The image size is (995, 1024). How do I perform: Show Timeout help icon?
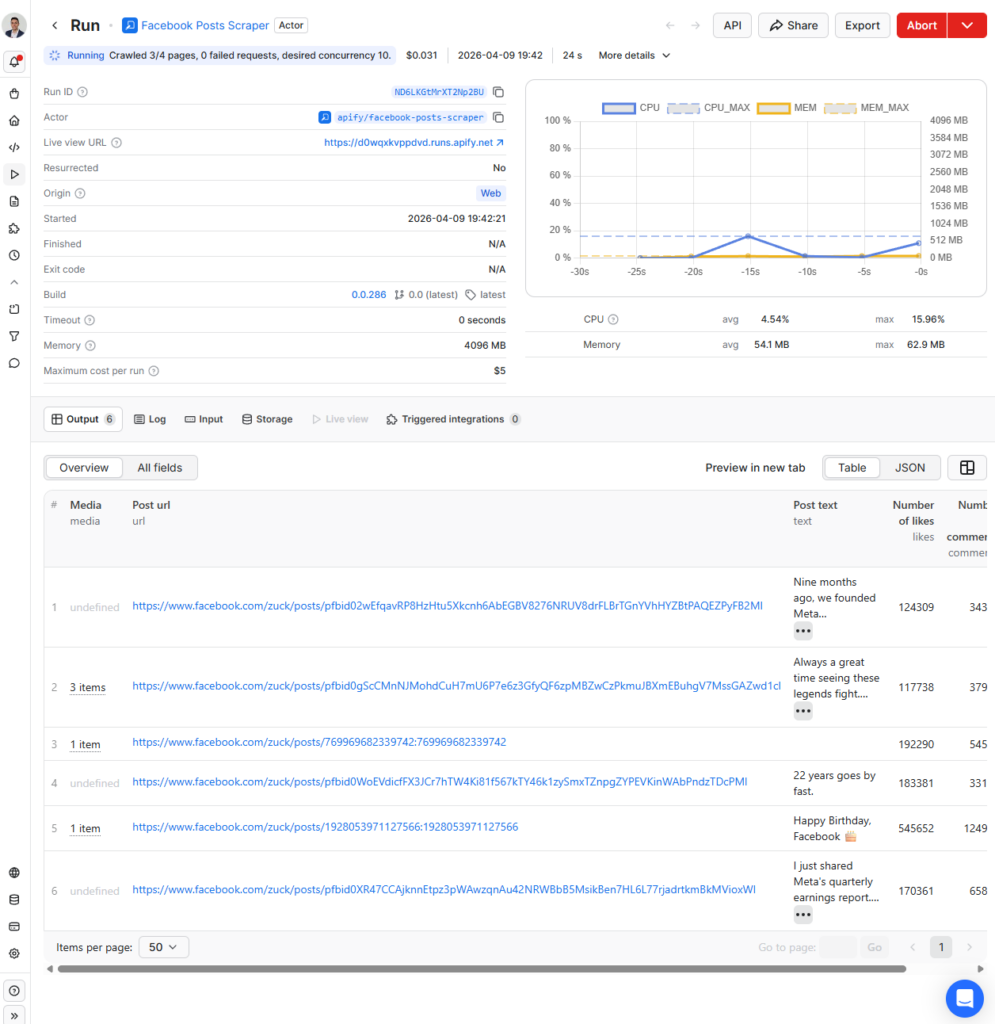(x=89, y=320)
